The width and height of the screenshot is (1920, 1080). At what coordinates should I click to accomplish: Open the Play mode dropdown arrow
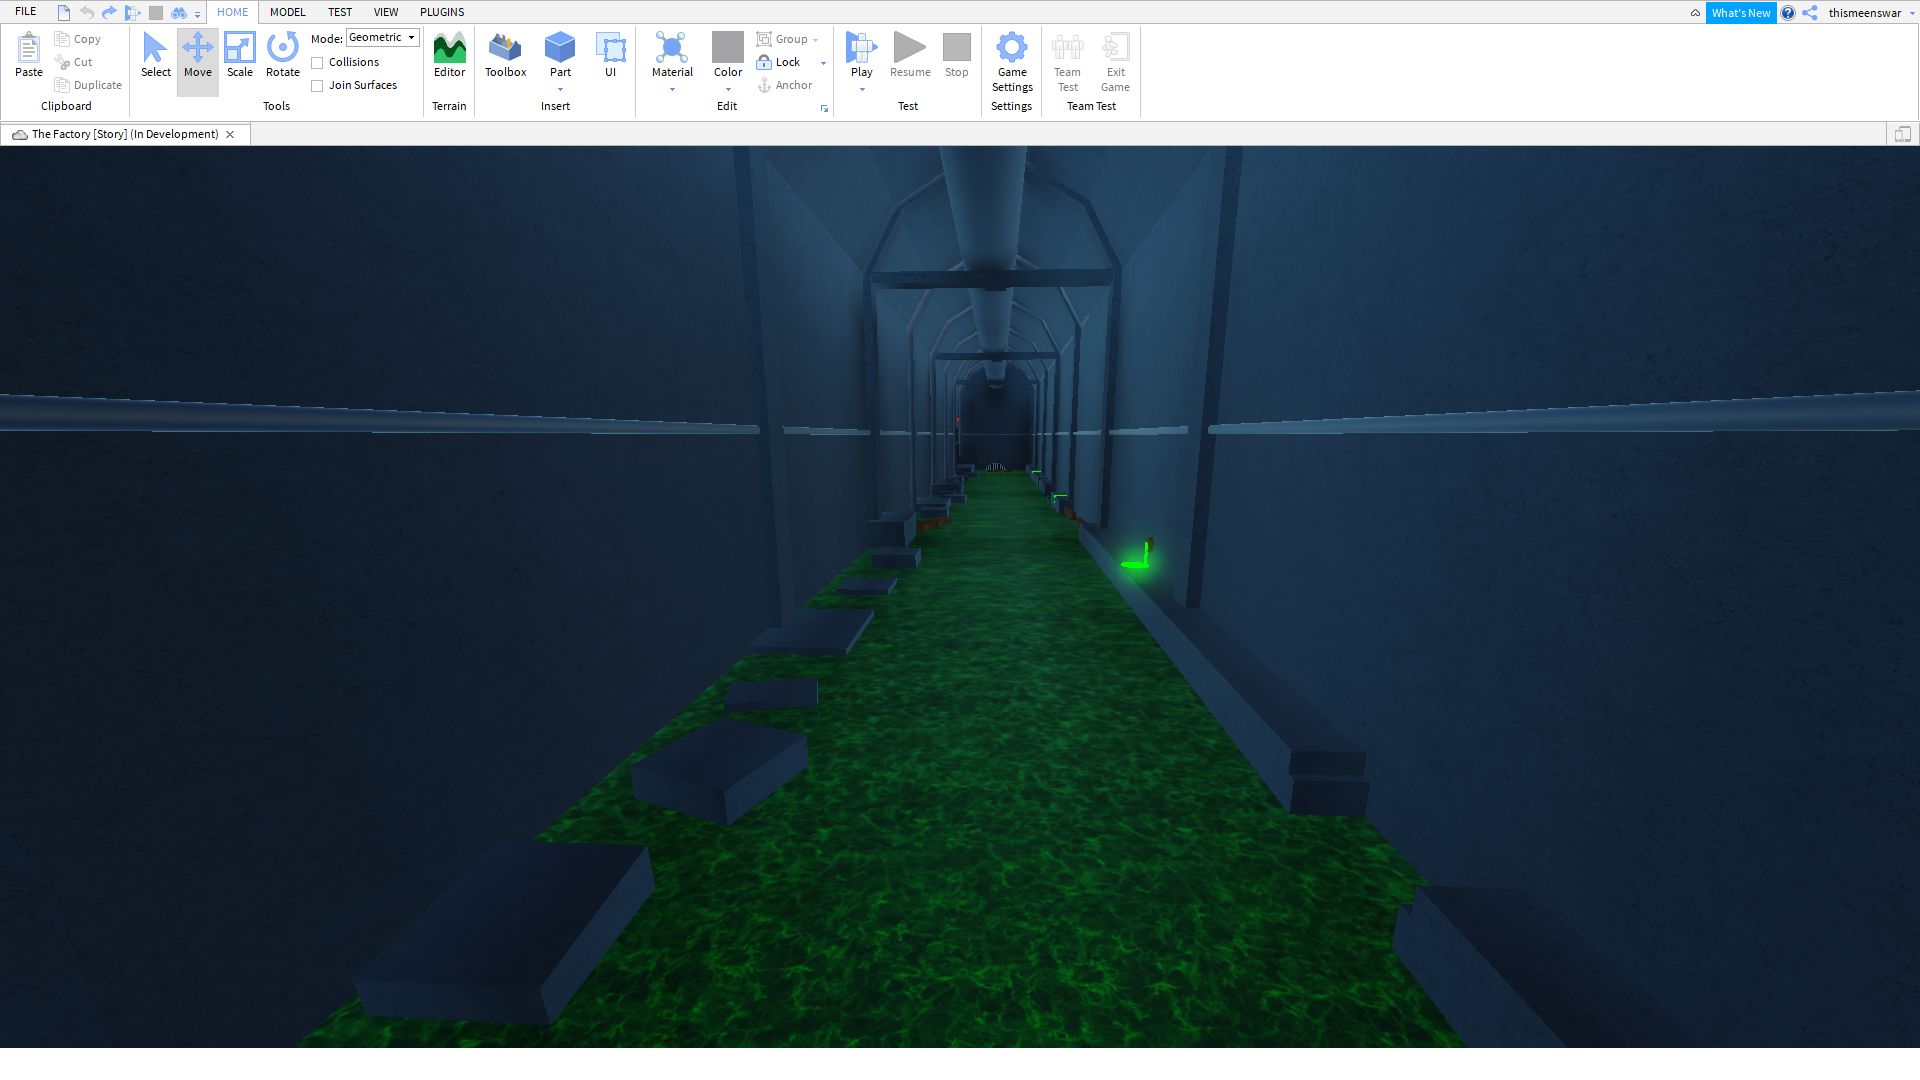(861, 88)
